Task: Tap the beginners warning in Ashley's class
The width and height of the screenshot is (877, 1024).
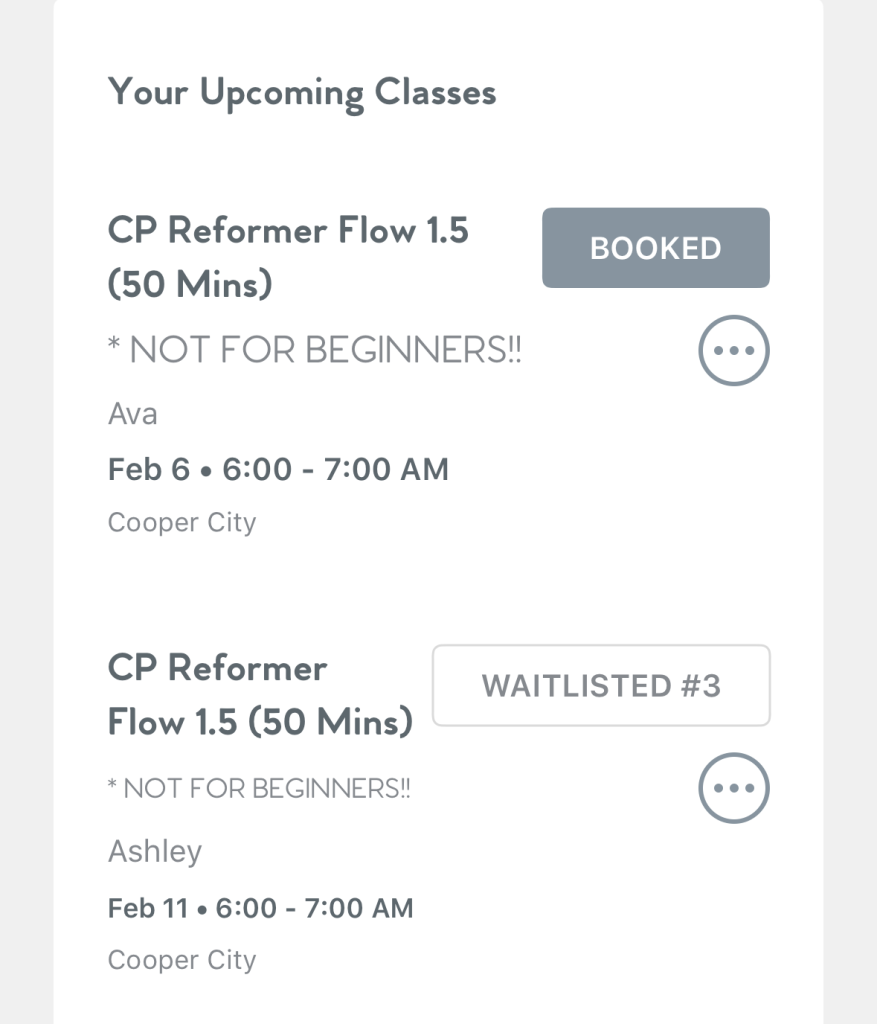Action: click(259, 788)
